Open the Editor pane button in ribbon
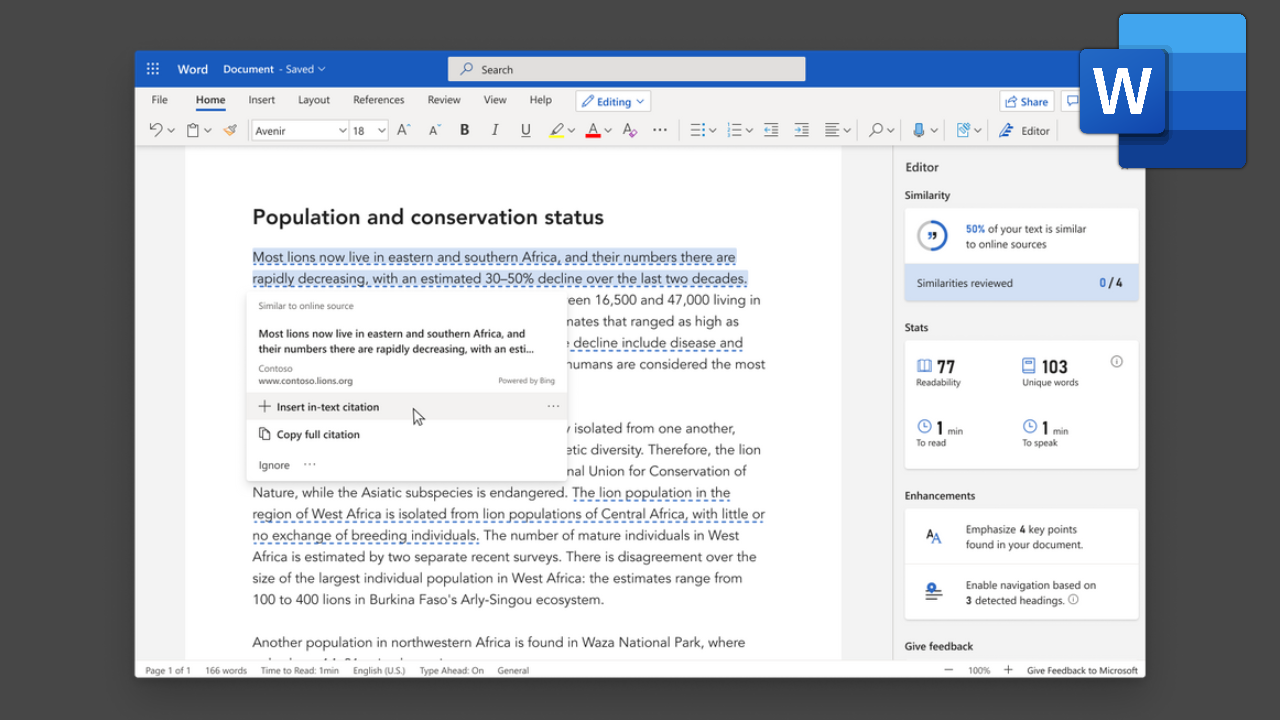The image size is (1280, 720). tap(1024, 131)
